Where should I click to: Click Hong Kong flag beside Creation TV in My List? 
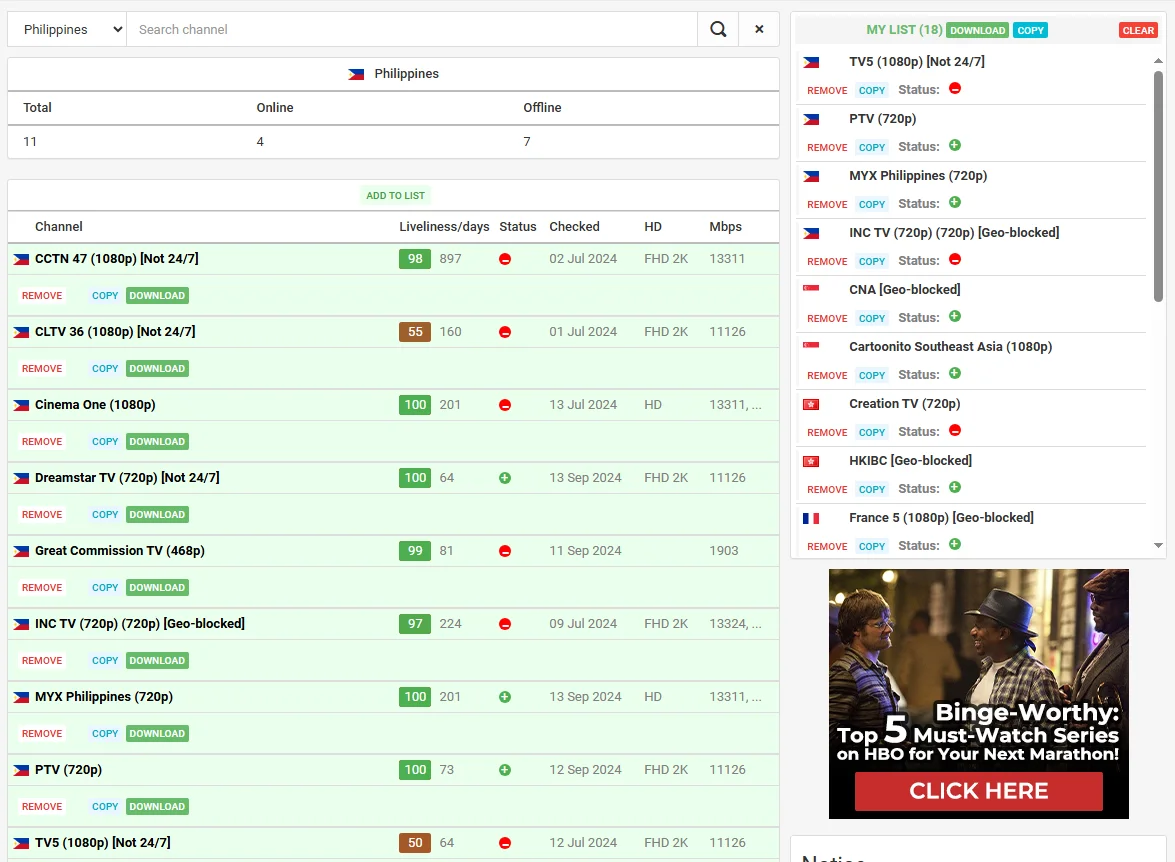click(x=811, y=405)
